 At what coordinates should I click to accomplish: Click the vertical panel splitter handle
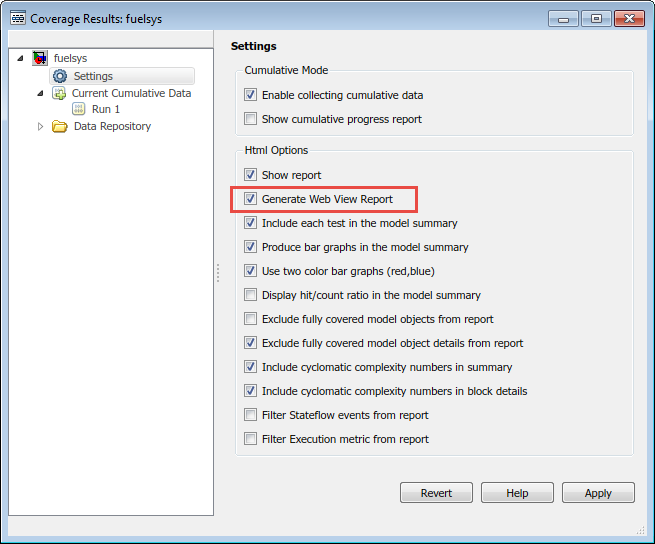coord(218,273)
